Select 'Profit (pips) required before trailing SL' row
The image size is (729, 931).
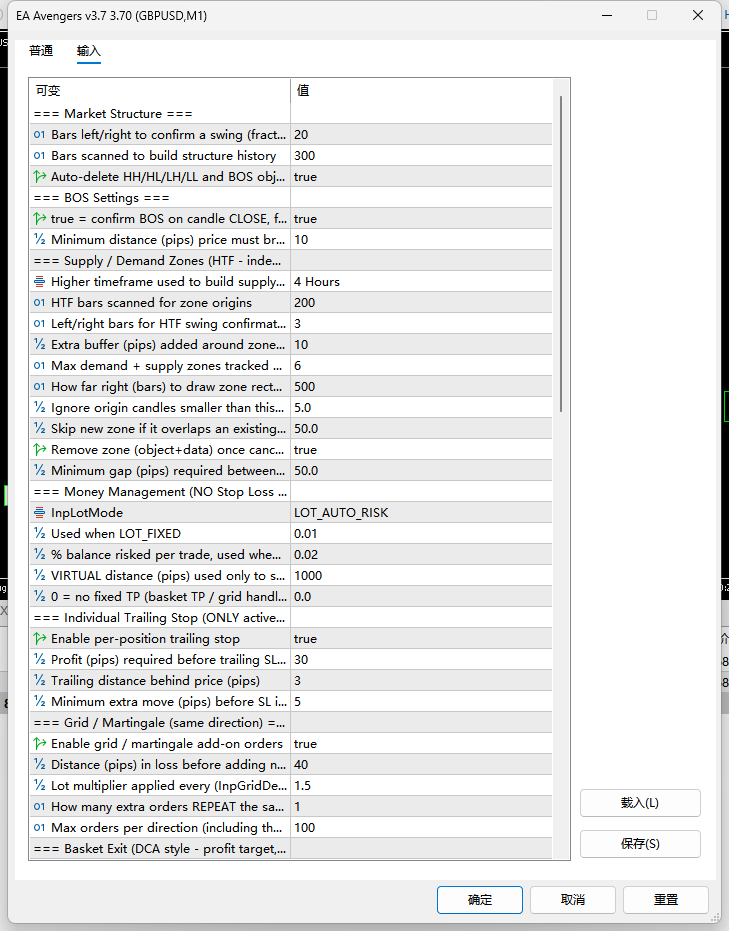[291, 660]
